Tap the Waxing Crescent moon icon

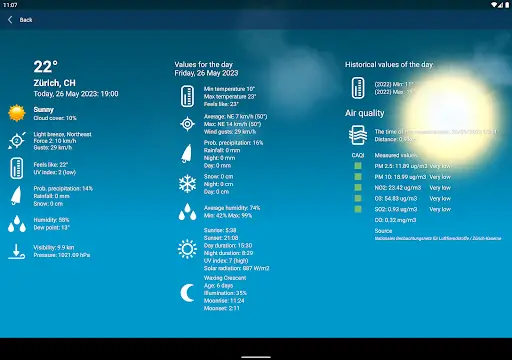click(x=187, y=293)
